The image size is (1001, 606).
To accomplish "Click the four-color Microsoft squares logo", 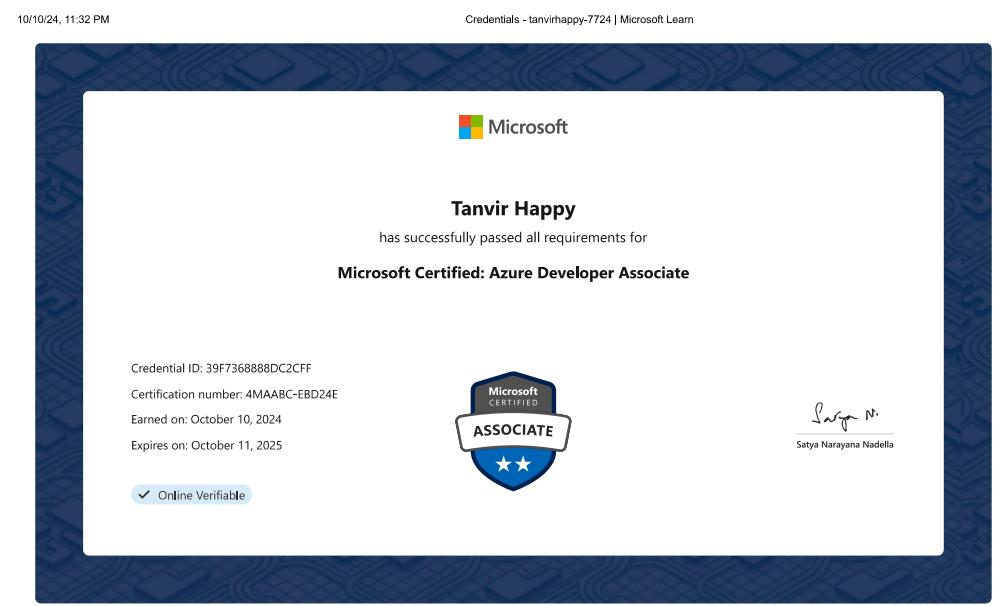I will click(x=470, y=127).
